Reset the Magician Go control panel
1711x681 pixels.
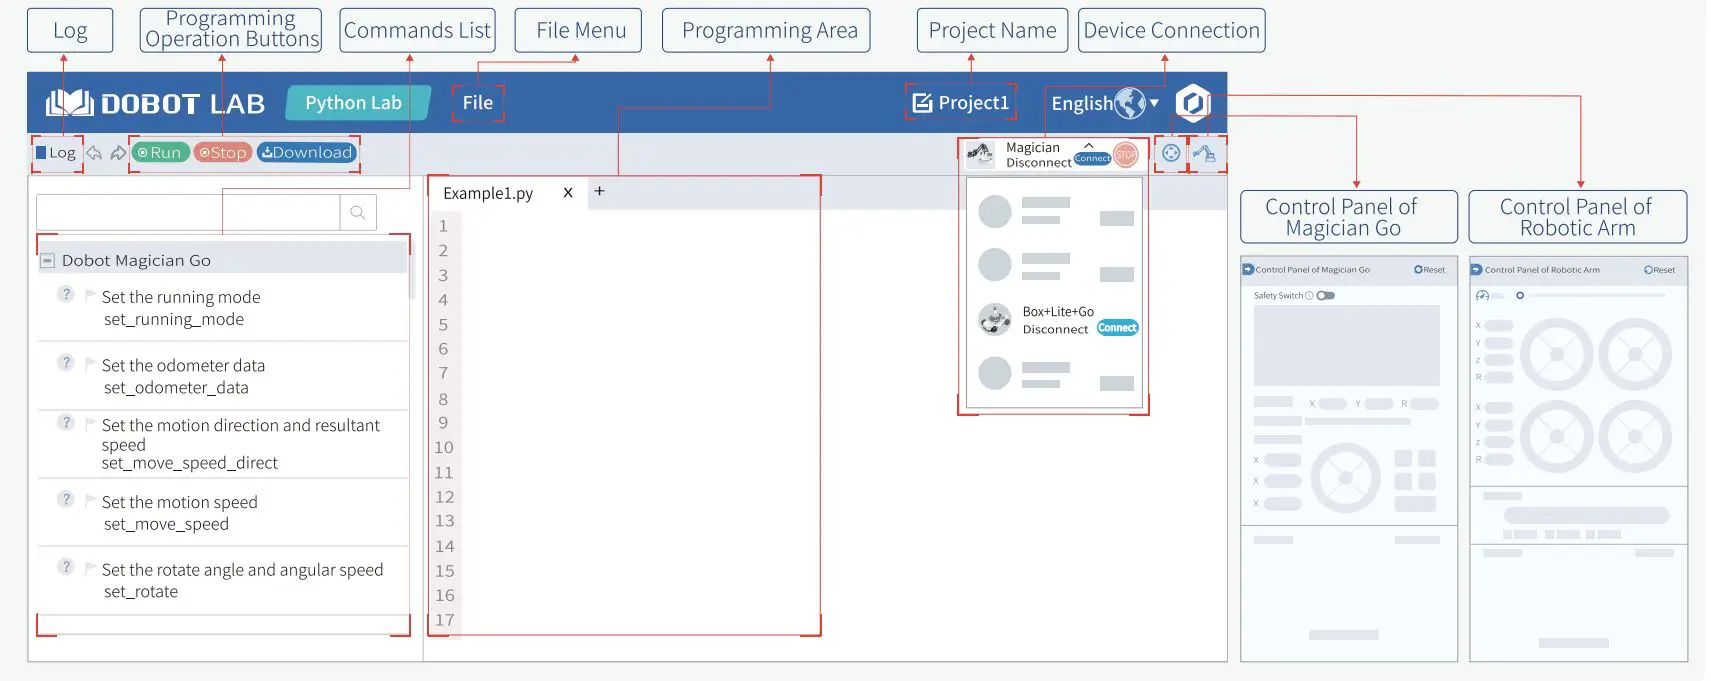[x=1430, y=269]
